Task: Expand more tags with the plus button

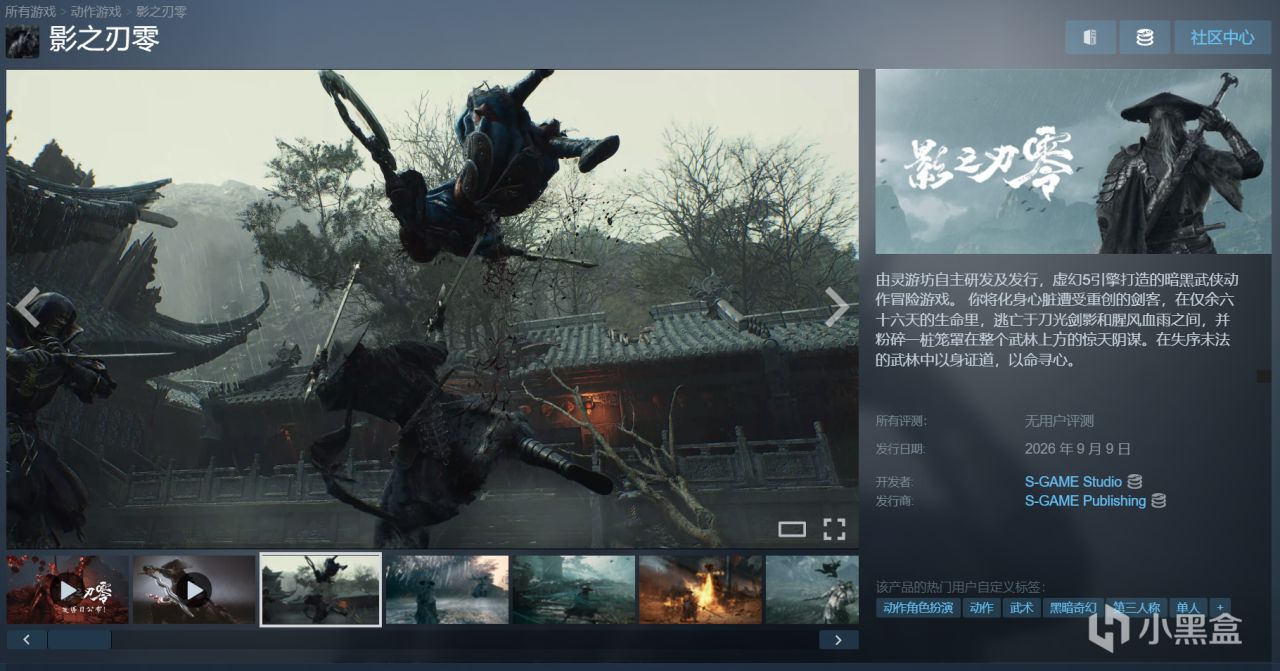Action: 1219,608
